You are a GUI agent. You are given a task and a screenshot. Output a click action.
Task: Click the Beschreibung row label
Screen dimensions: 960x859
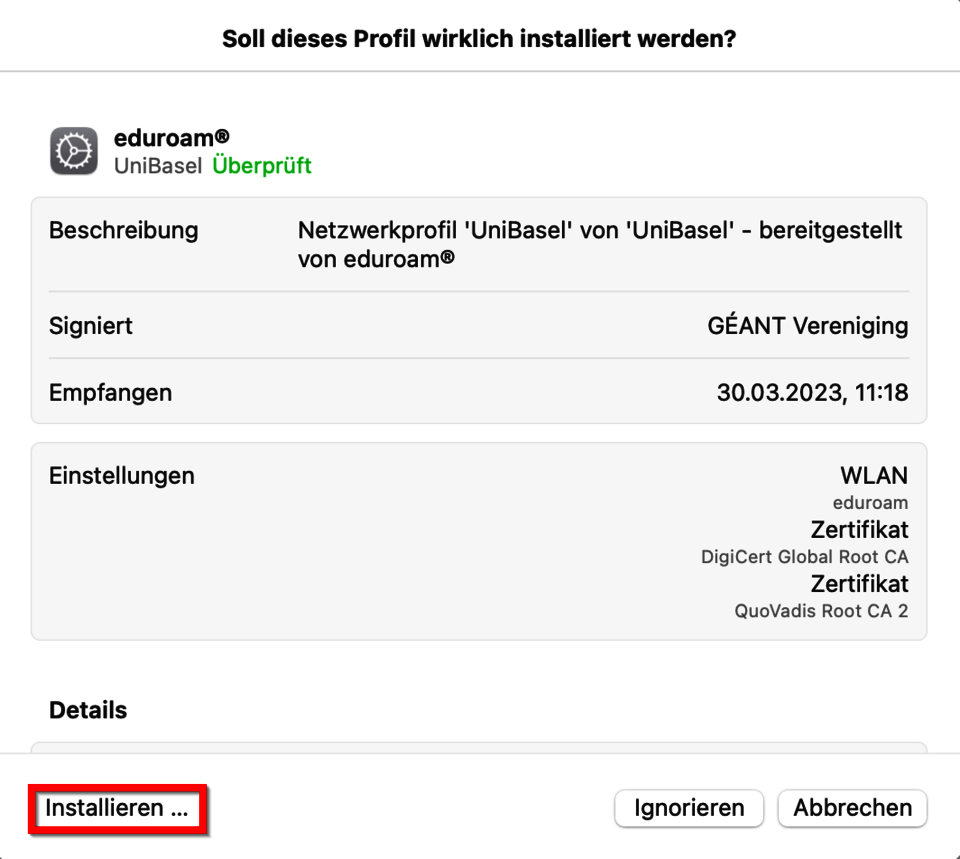(x=123, y=230)
